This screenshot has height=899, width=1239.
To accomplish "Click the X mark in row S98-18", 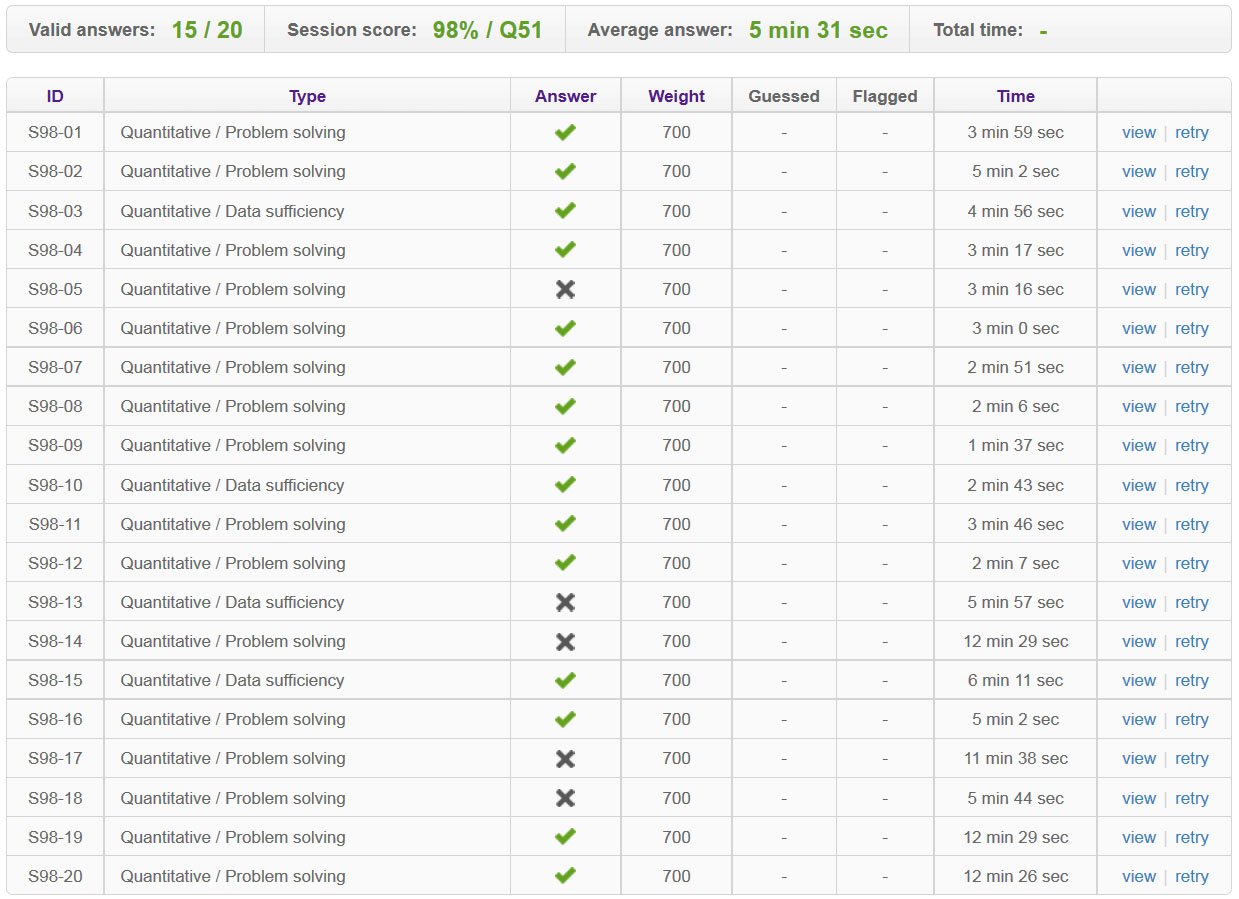I will point(565,798).
